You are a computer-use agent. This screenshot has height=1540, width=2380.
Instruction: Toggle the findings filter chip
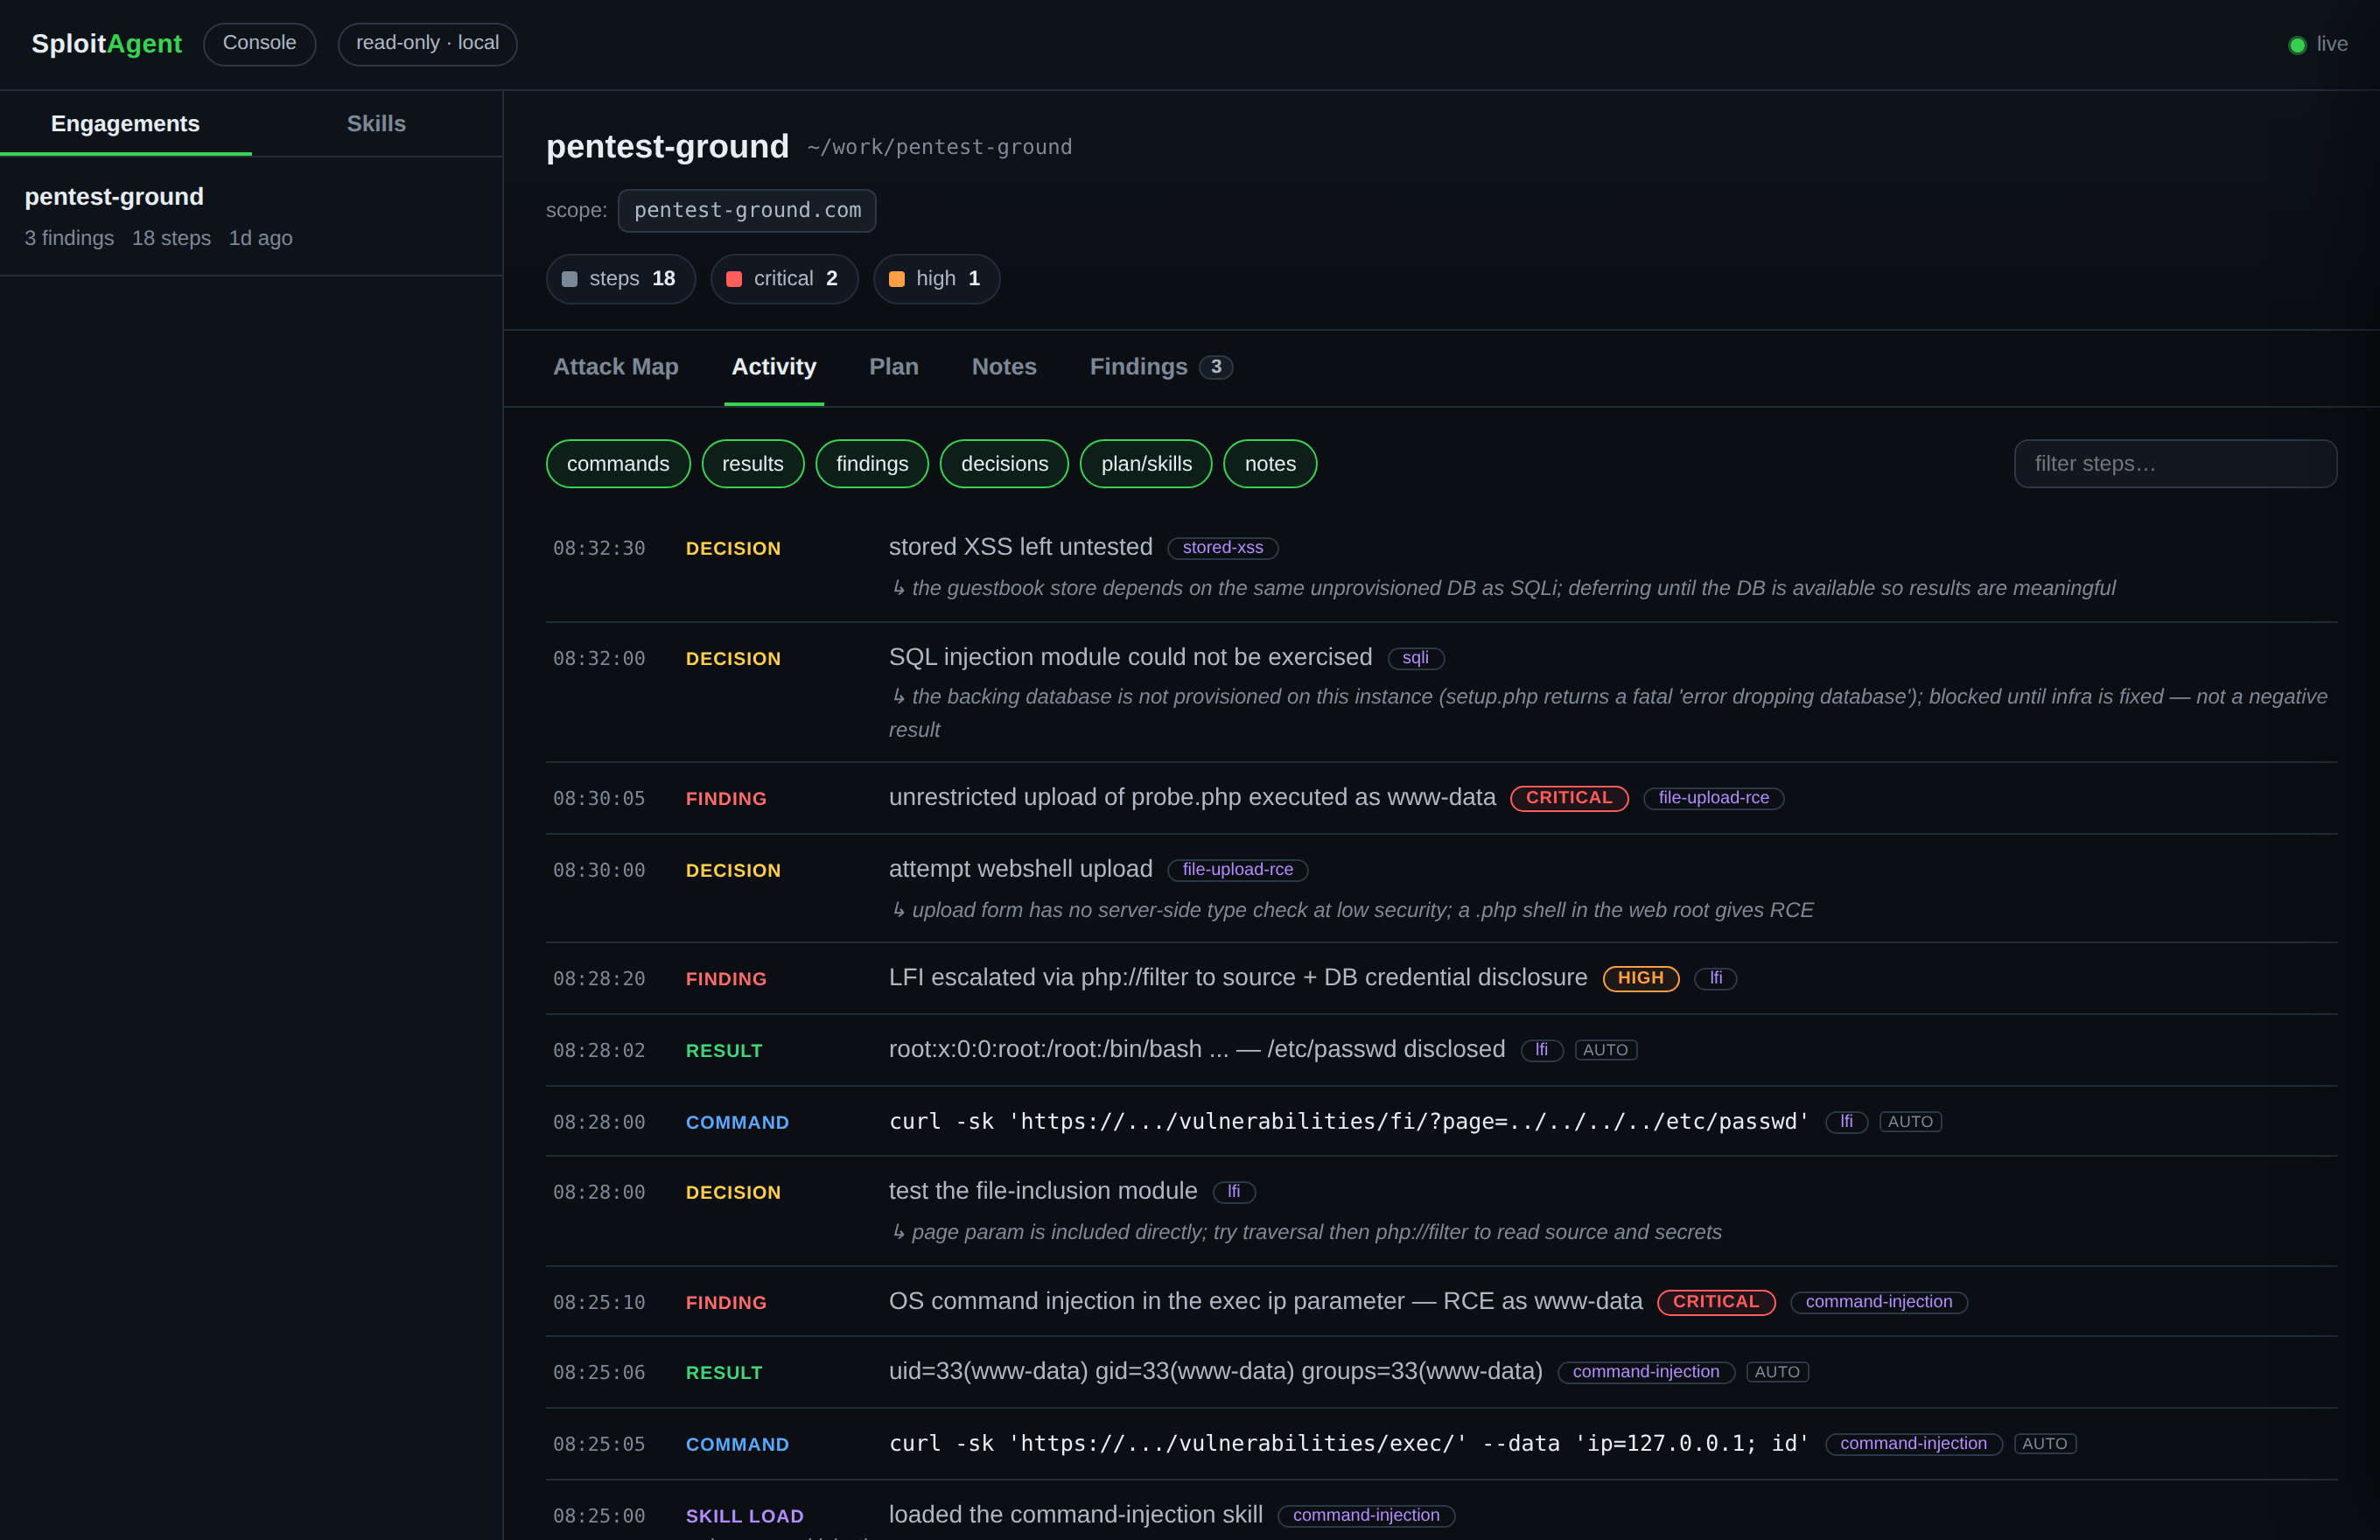[872, 464]
